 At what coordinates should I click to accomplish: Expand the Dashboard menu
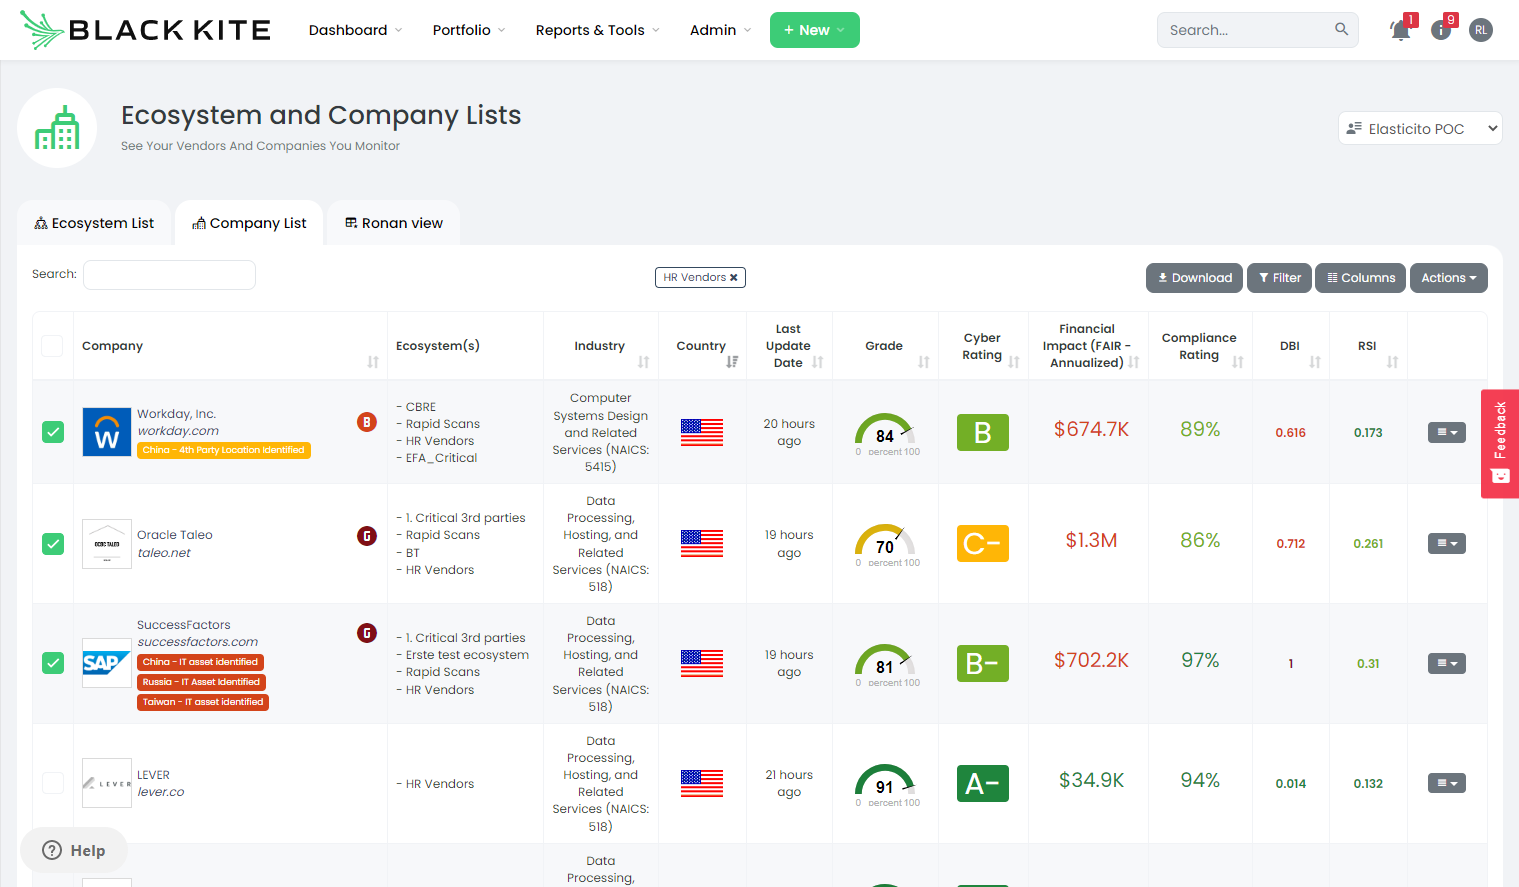point(355,30)
